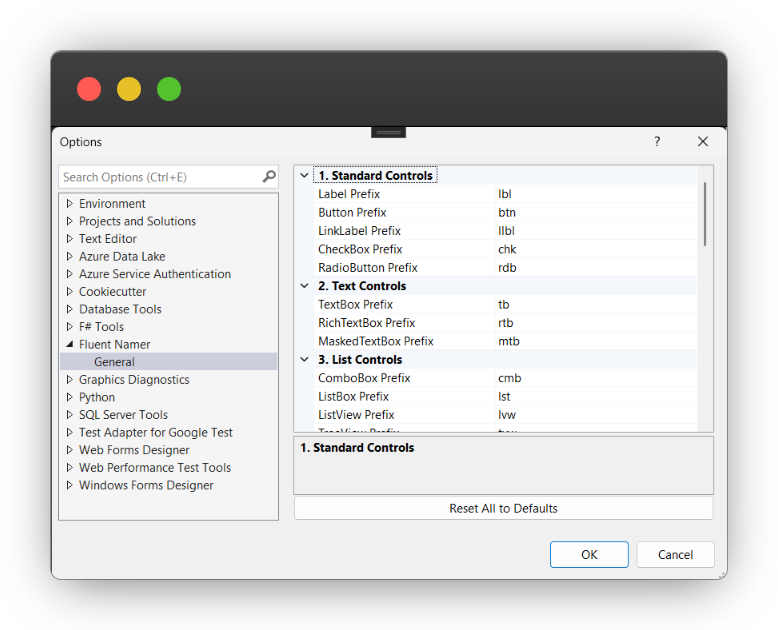Select the Database Tools tree item
The height and width of the screenshot is (630, 778).
click(x=120, y=309)
